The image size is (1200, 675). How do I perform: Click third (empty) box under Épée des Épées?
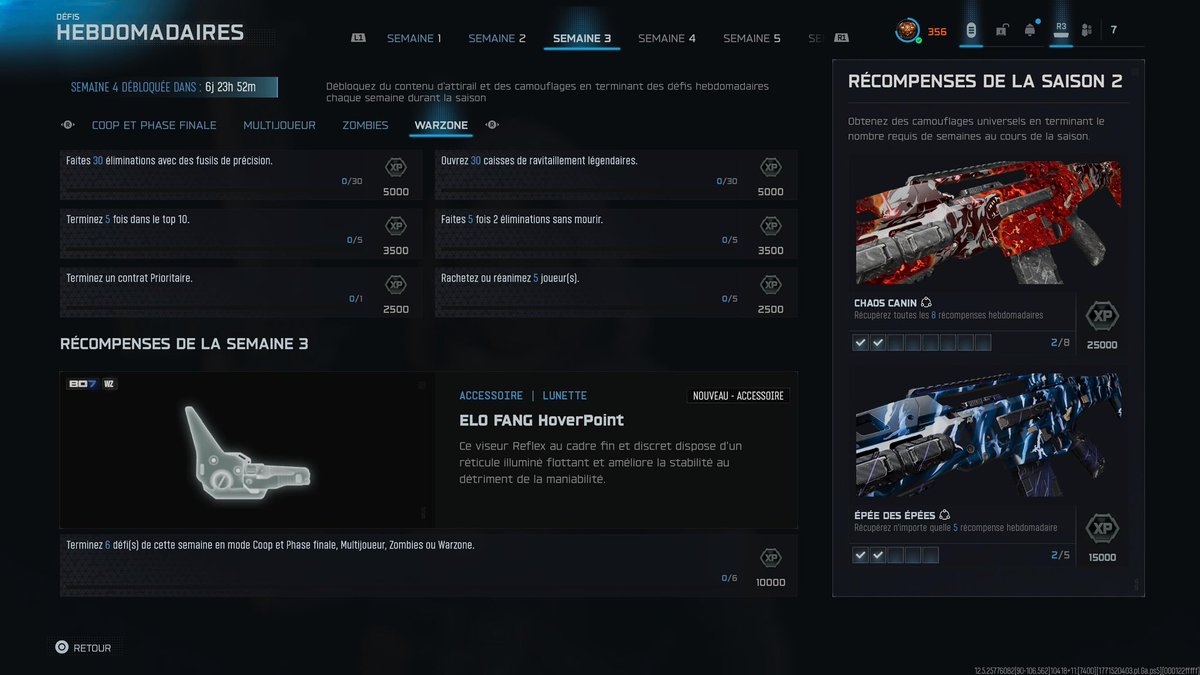pos(896,555)
